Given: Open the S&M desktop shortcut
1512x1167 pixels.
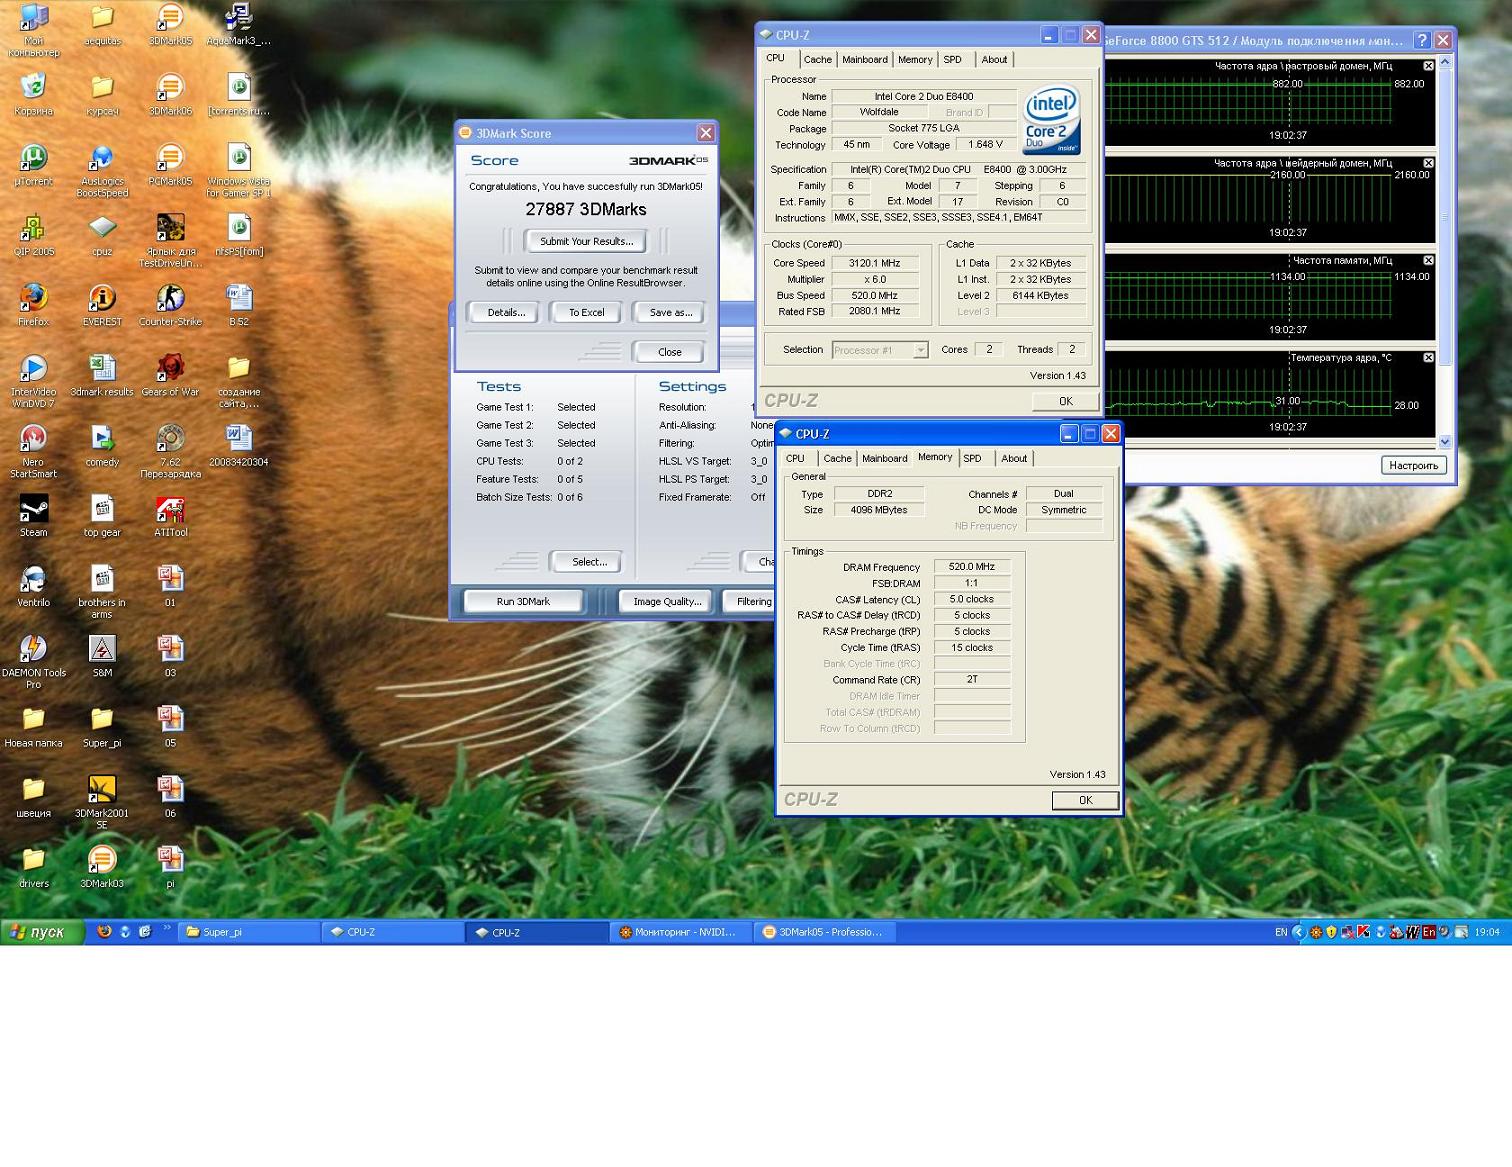Looking at the screenshot, I should pos(101,655).
